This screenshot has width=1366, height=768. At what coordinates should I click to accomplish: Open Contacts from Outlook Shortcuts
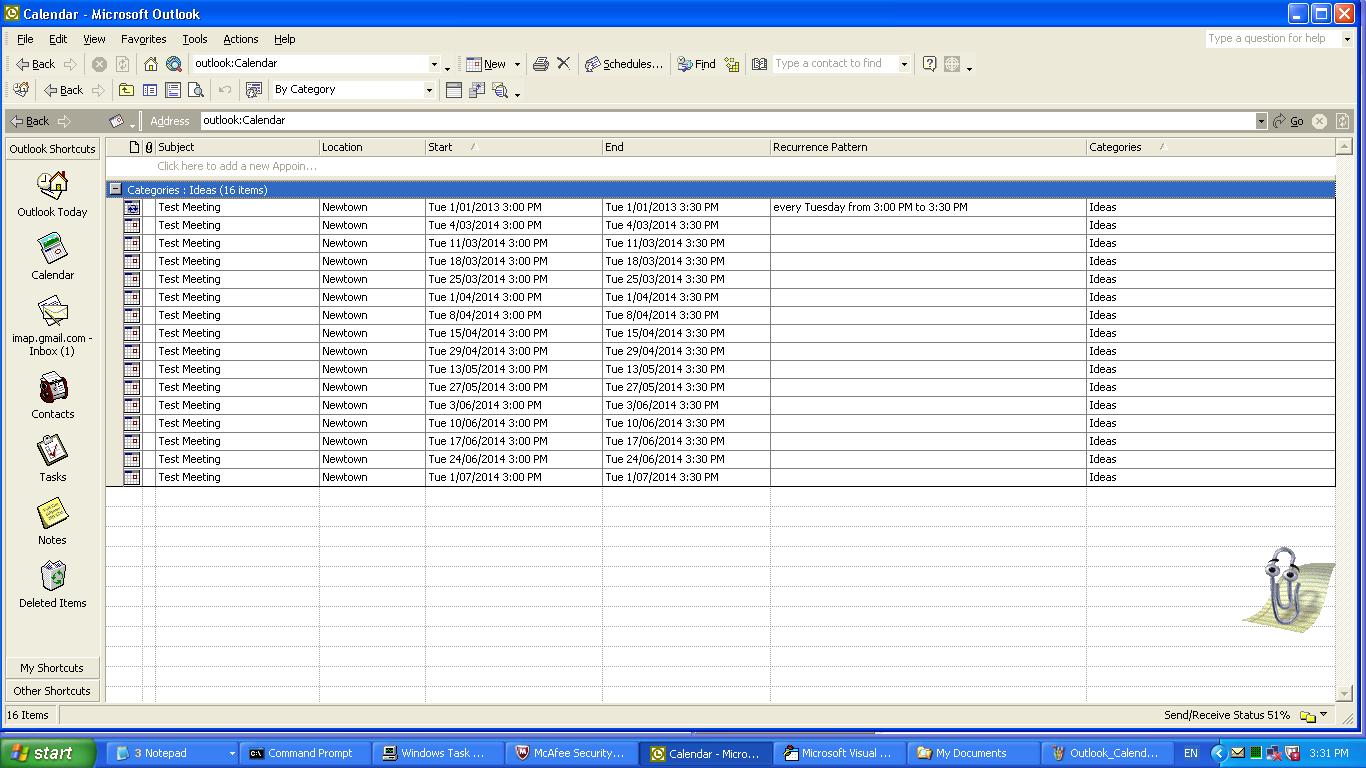52,395
